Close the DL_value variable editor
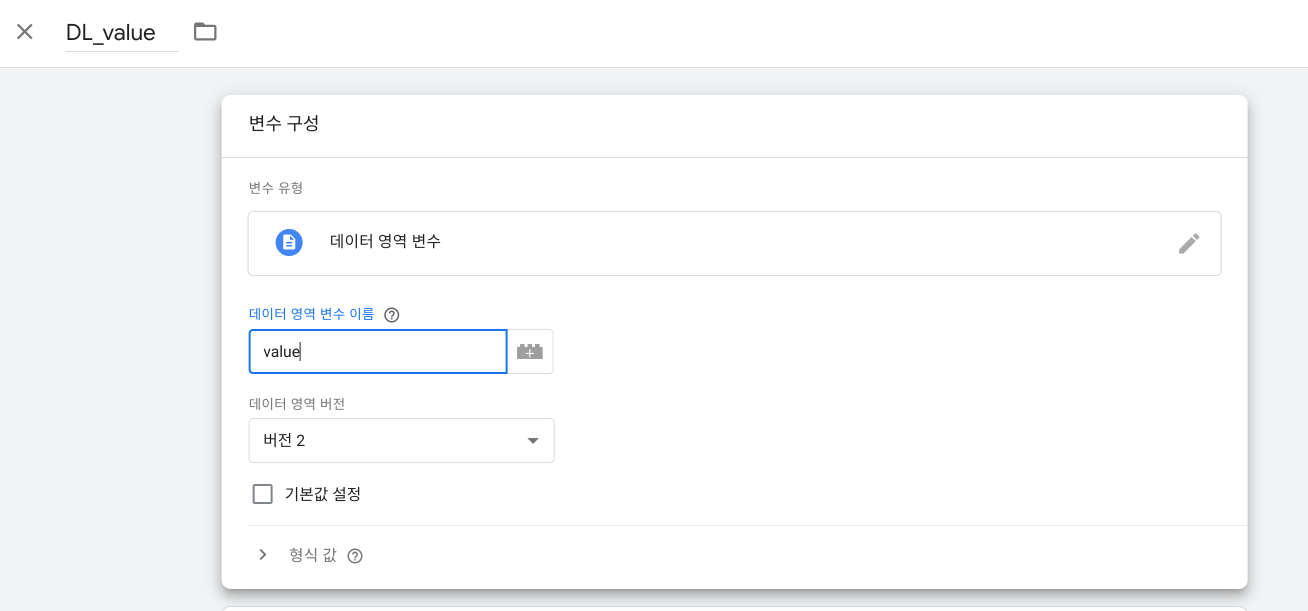The image size is (1308, 611). 25,31
